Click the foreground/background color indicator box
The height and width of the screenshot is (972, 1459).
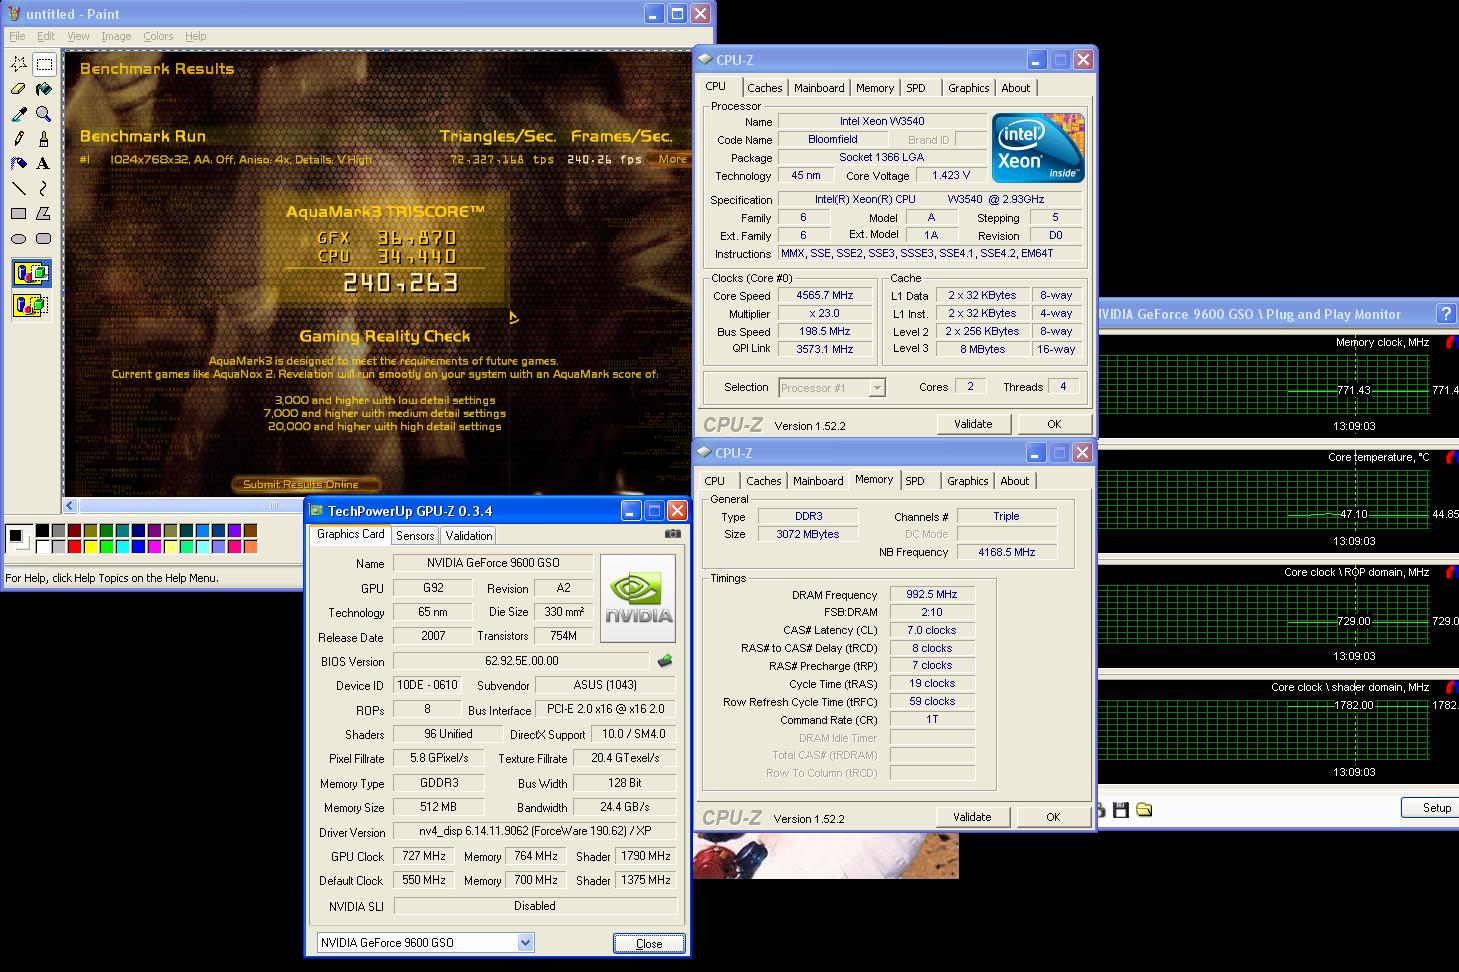tap(17, 538)
